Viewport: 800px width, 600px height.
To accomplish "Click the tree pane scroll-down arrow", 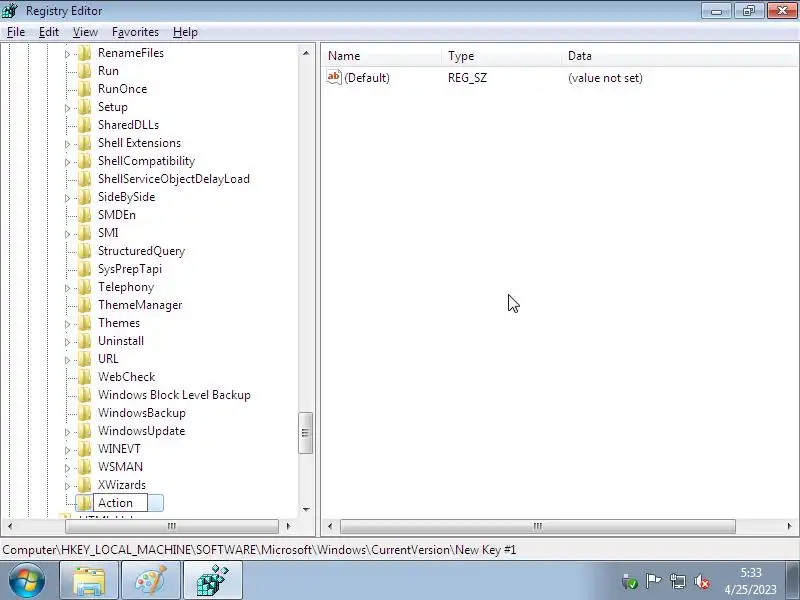I will click(x=306, y=509).
